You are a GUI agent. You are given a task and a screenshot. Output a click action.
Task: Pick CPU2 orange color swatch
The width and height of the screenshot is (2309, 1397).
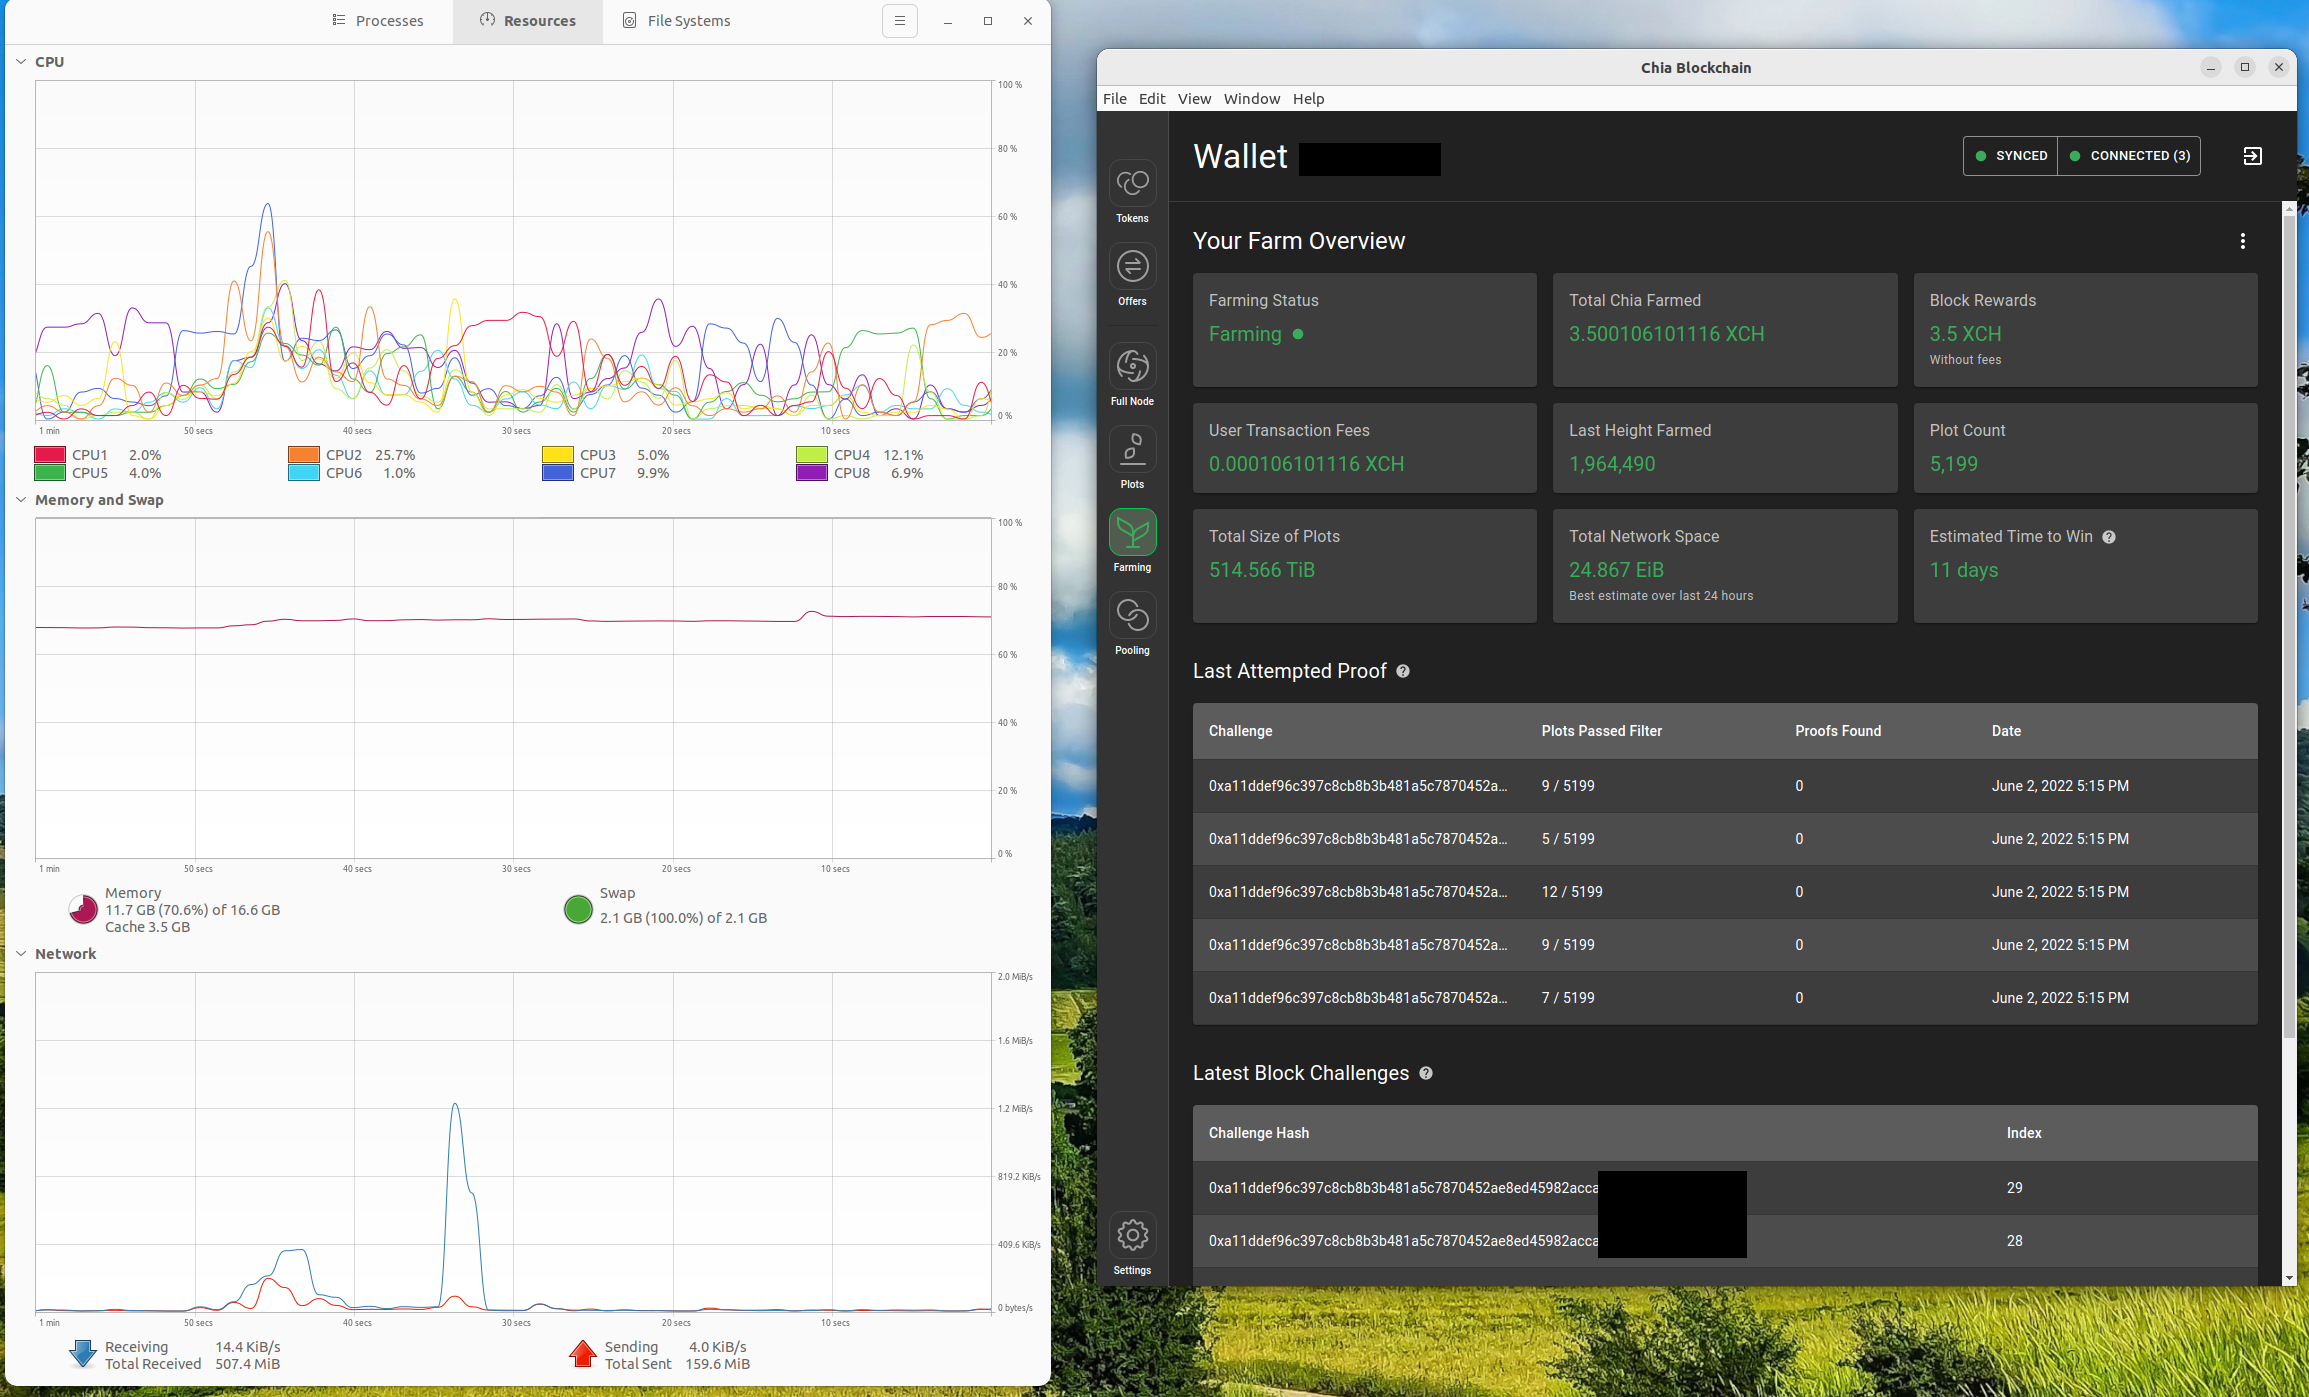(304, 455)
